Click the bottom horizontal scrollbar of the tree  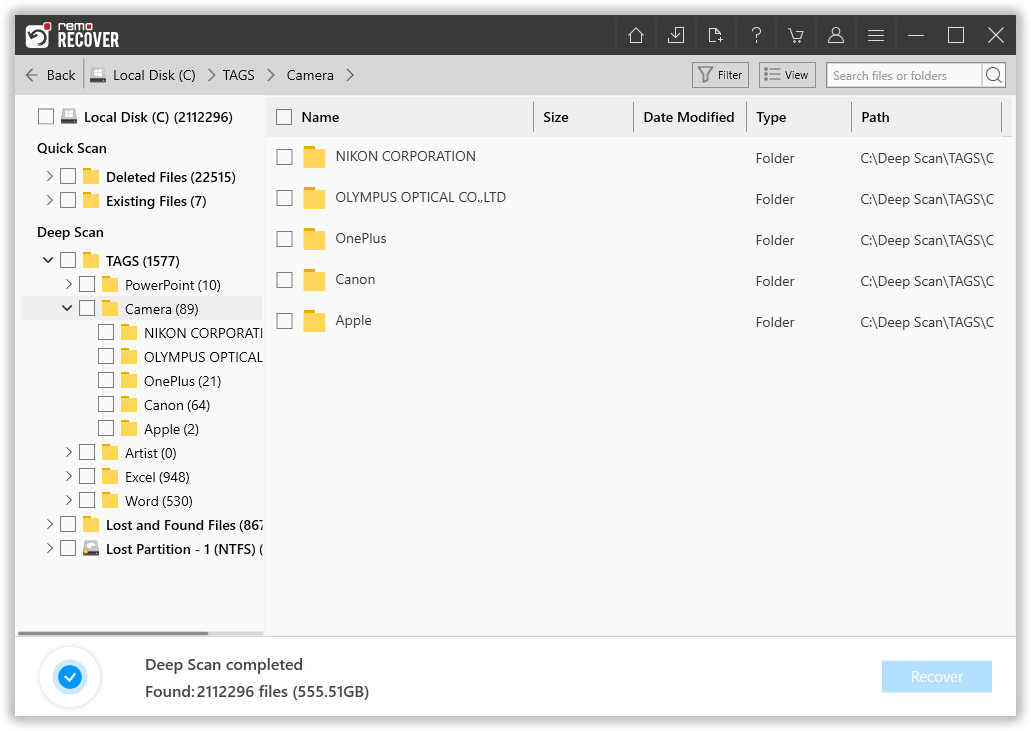click(x=110, y=633)
